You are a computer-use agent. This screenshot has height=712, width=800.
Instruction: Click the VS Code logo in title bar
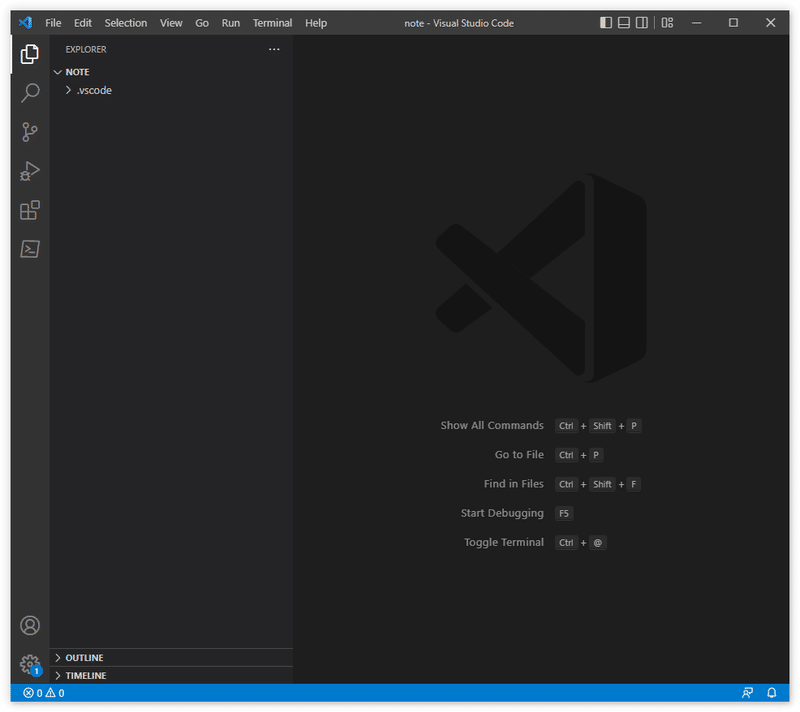coord(25,23)
